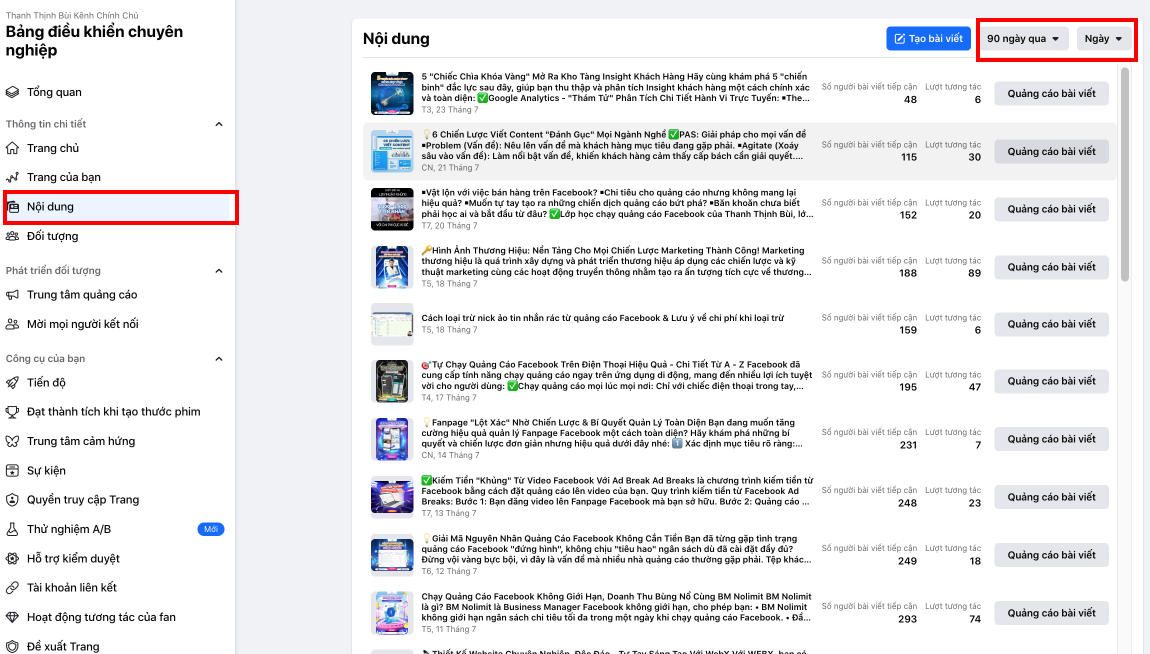Click the Quyền truy cập Trang shield icon

click(12, 500)
